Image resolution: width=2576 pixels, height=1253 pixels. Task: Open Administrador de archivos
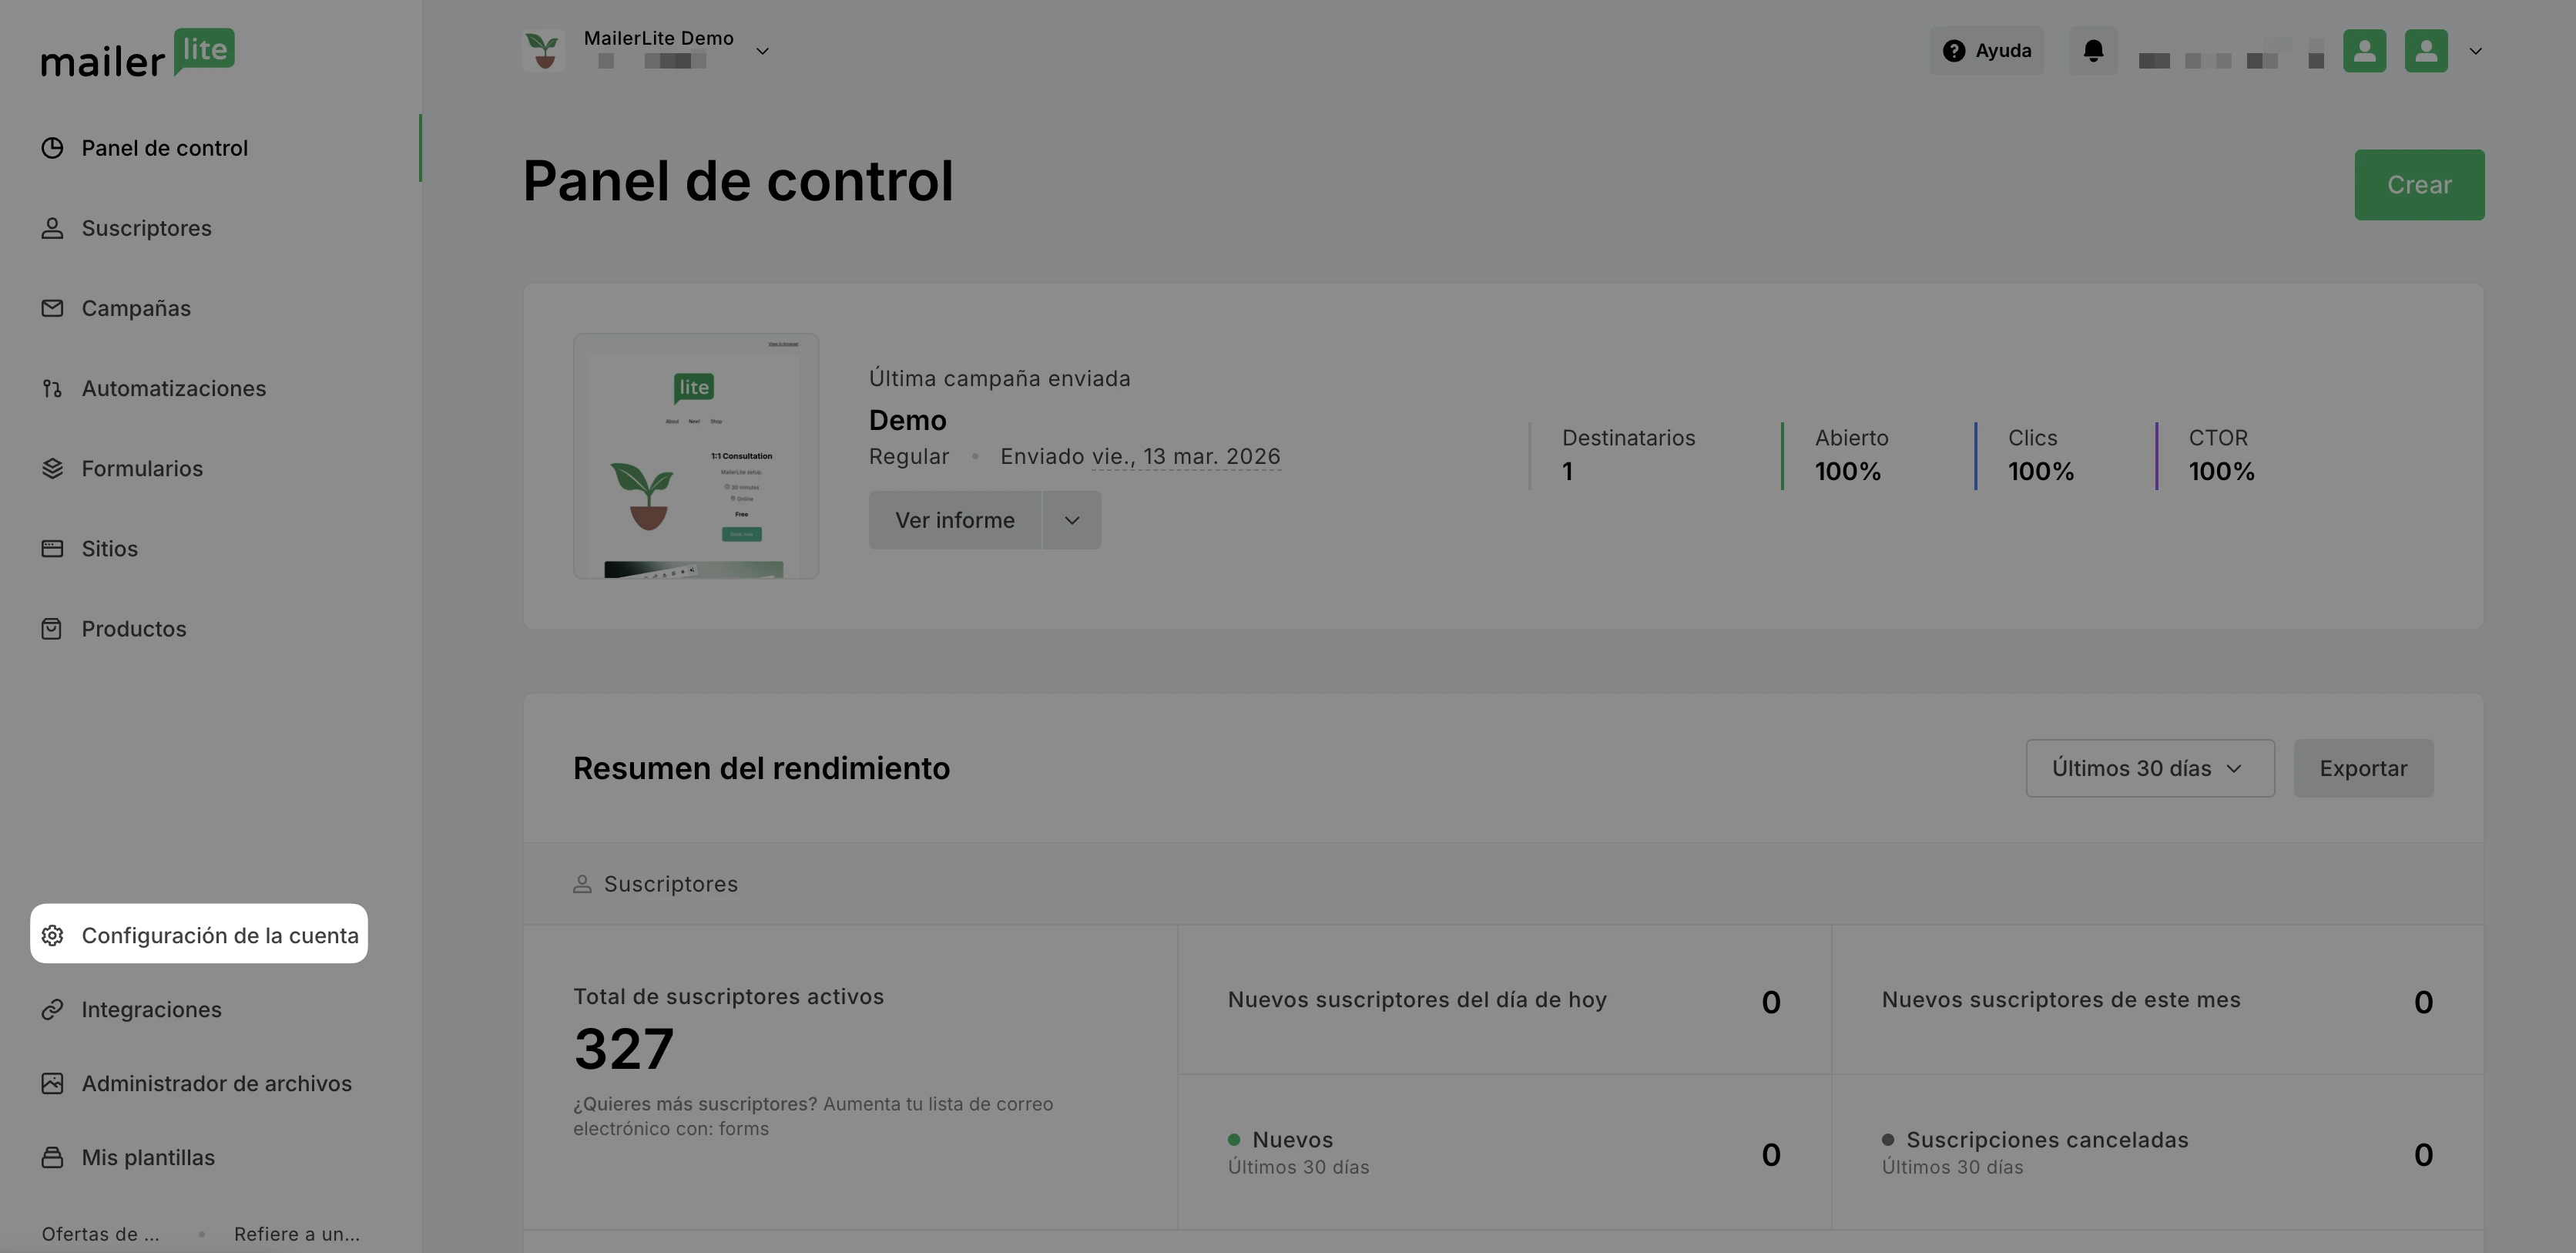click(216, 1083)
